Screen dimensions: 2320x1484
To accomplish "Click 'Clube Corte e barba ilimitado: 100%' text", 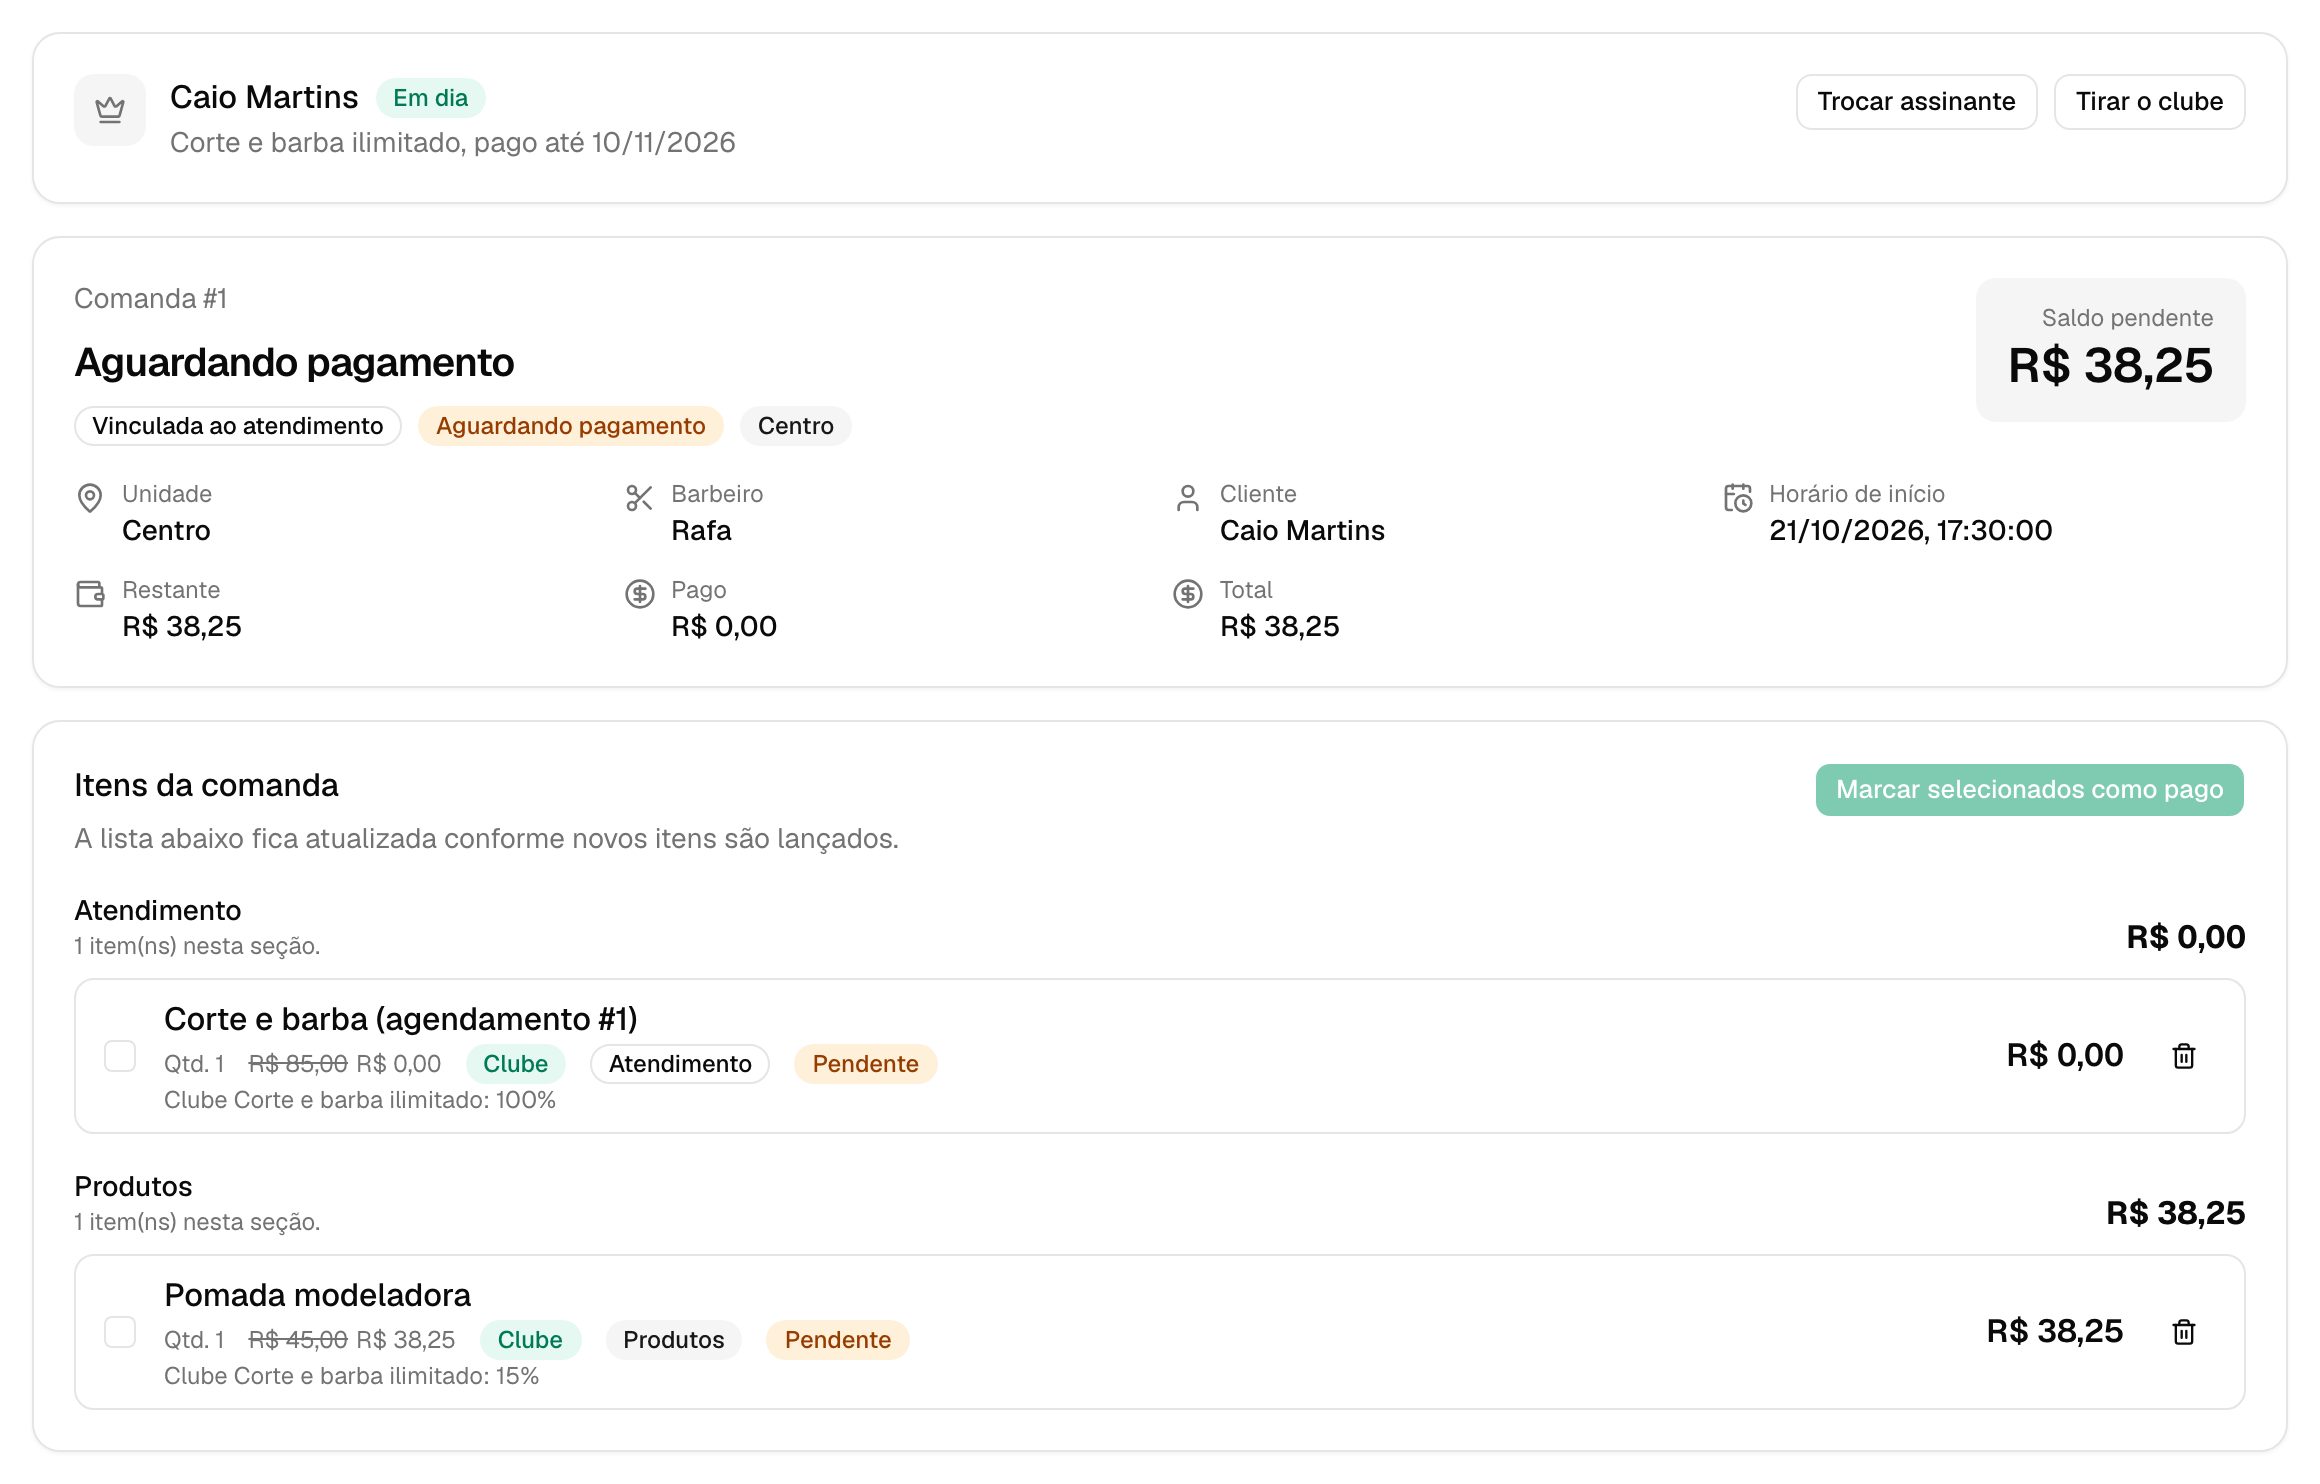I will [360, 1100].
